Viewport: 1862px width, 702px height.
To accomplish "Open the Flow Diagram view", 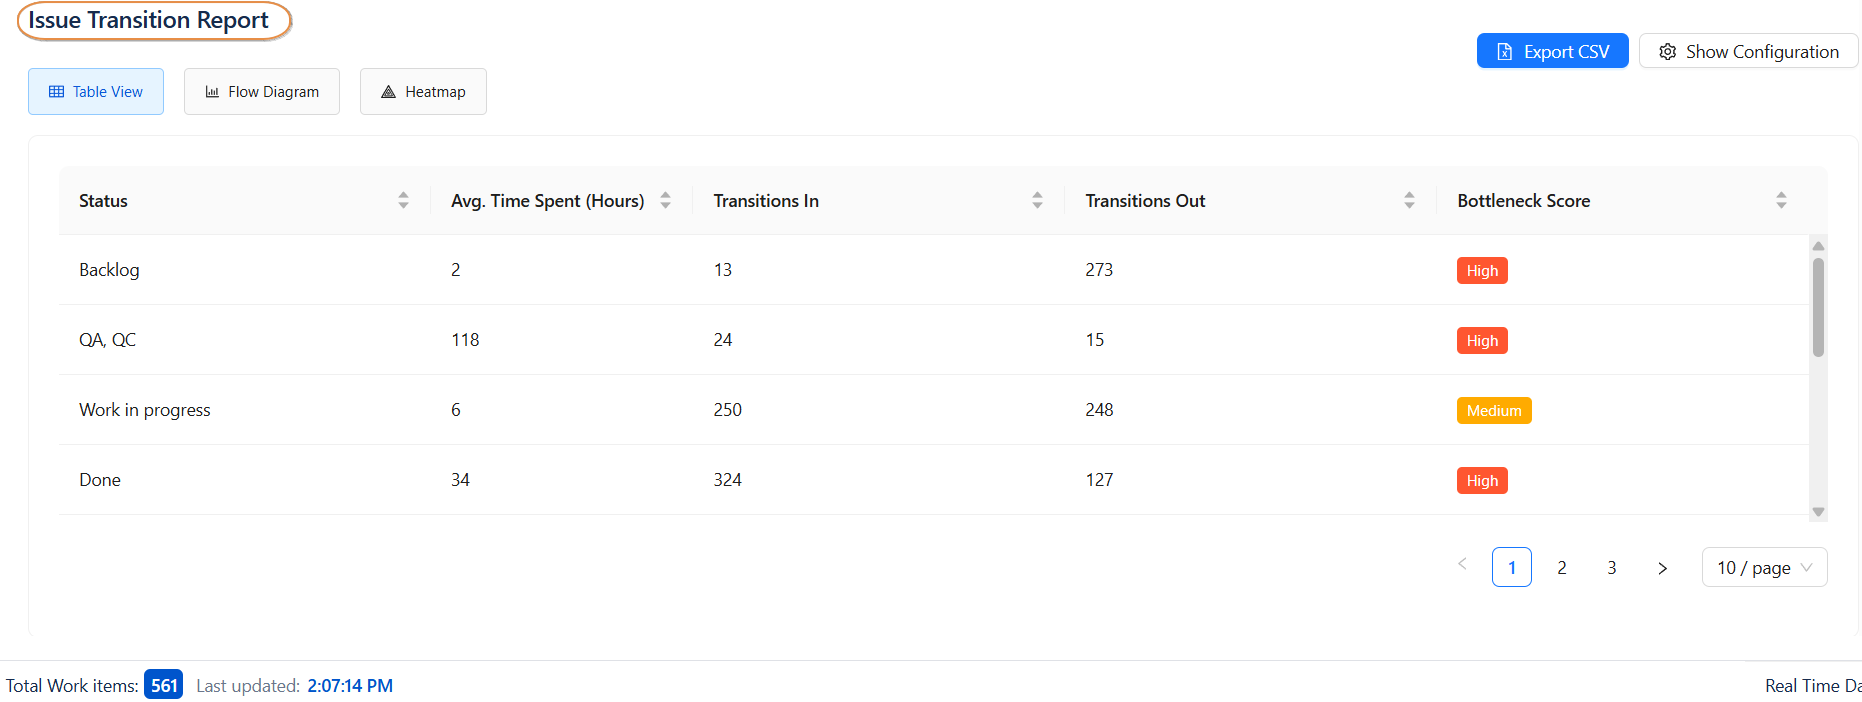I will 262,92.
